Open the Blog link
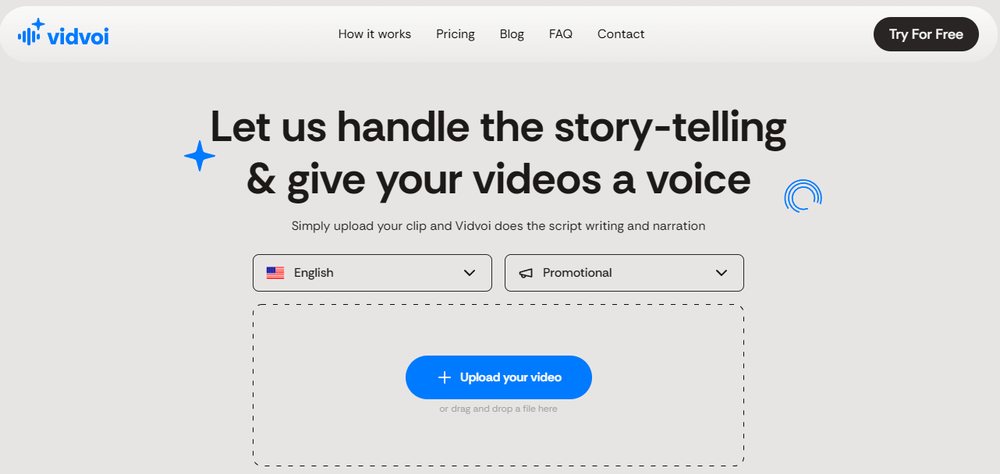Screen dimensions: 1000x474 click(511, 34)
